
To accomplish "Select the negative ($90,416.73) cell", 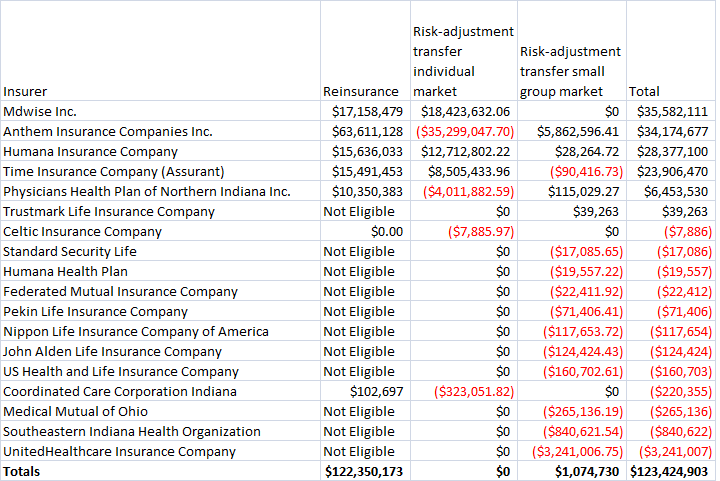I will [572, 171].
